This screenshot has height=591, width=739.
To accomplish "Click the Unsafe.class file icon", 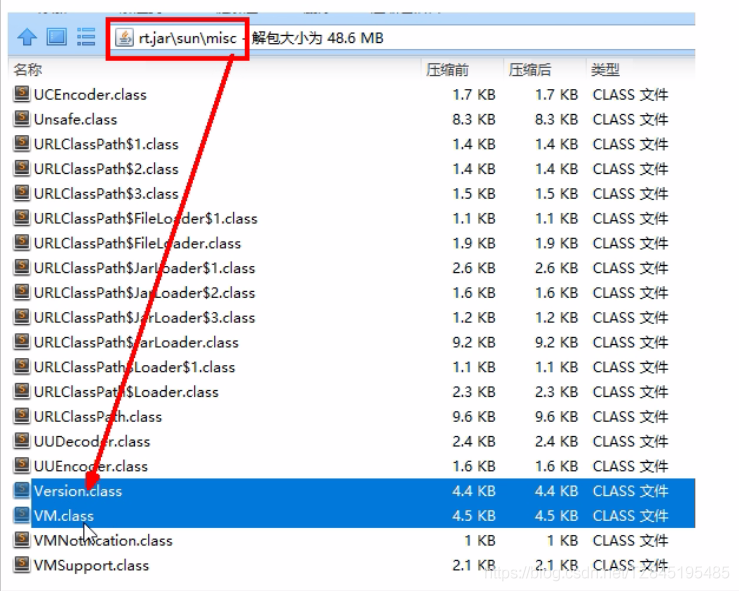I will click(x=21, y=118).
